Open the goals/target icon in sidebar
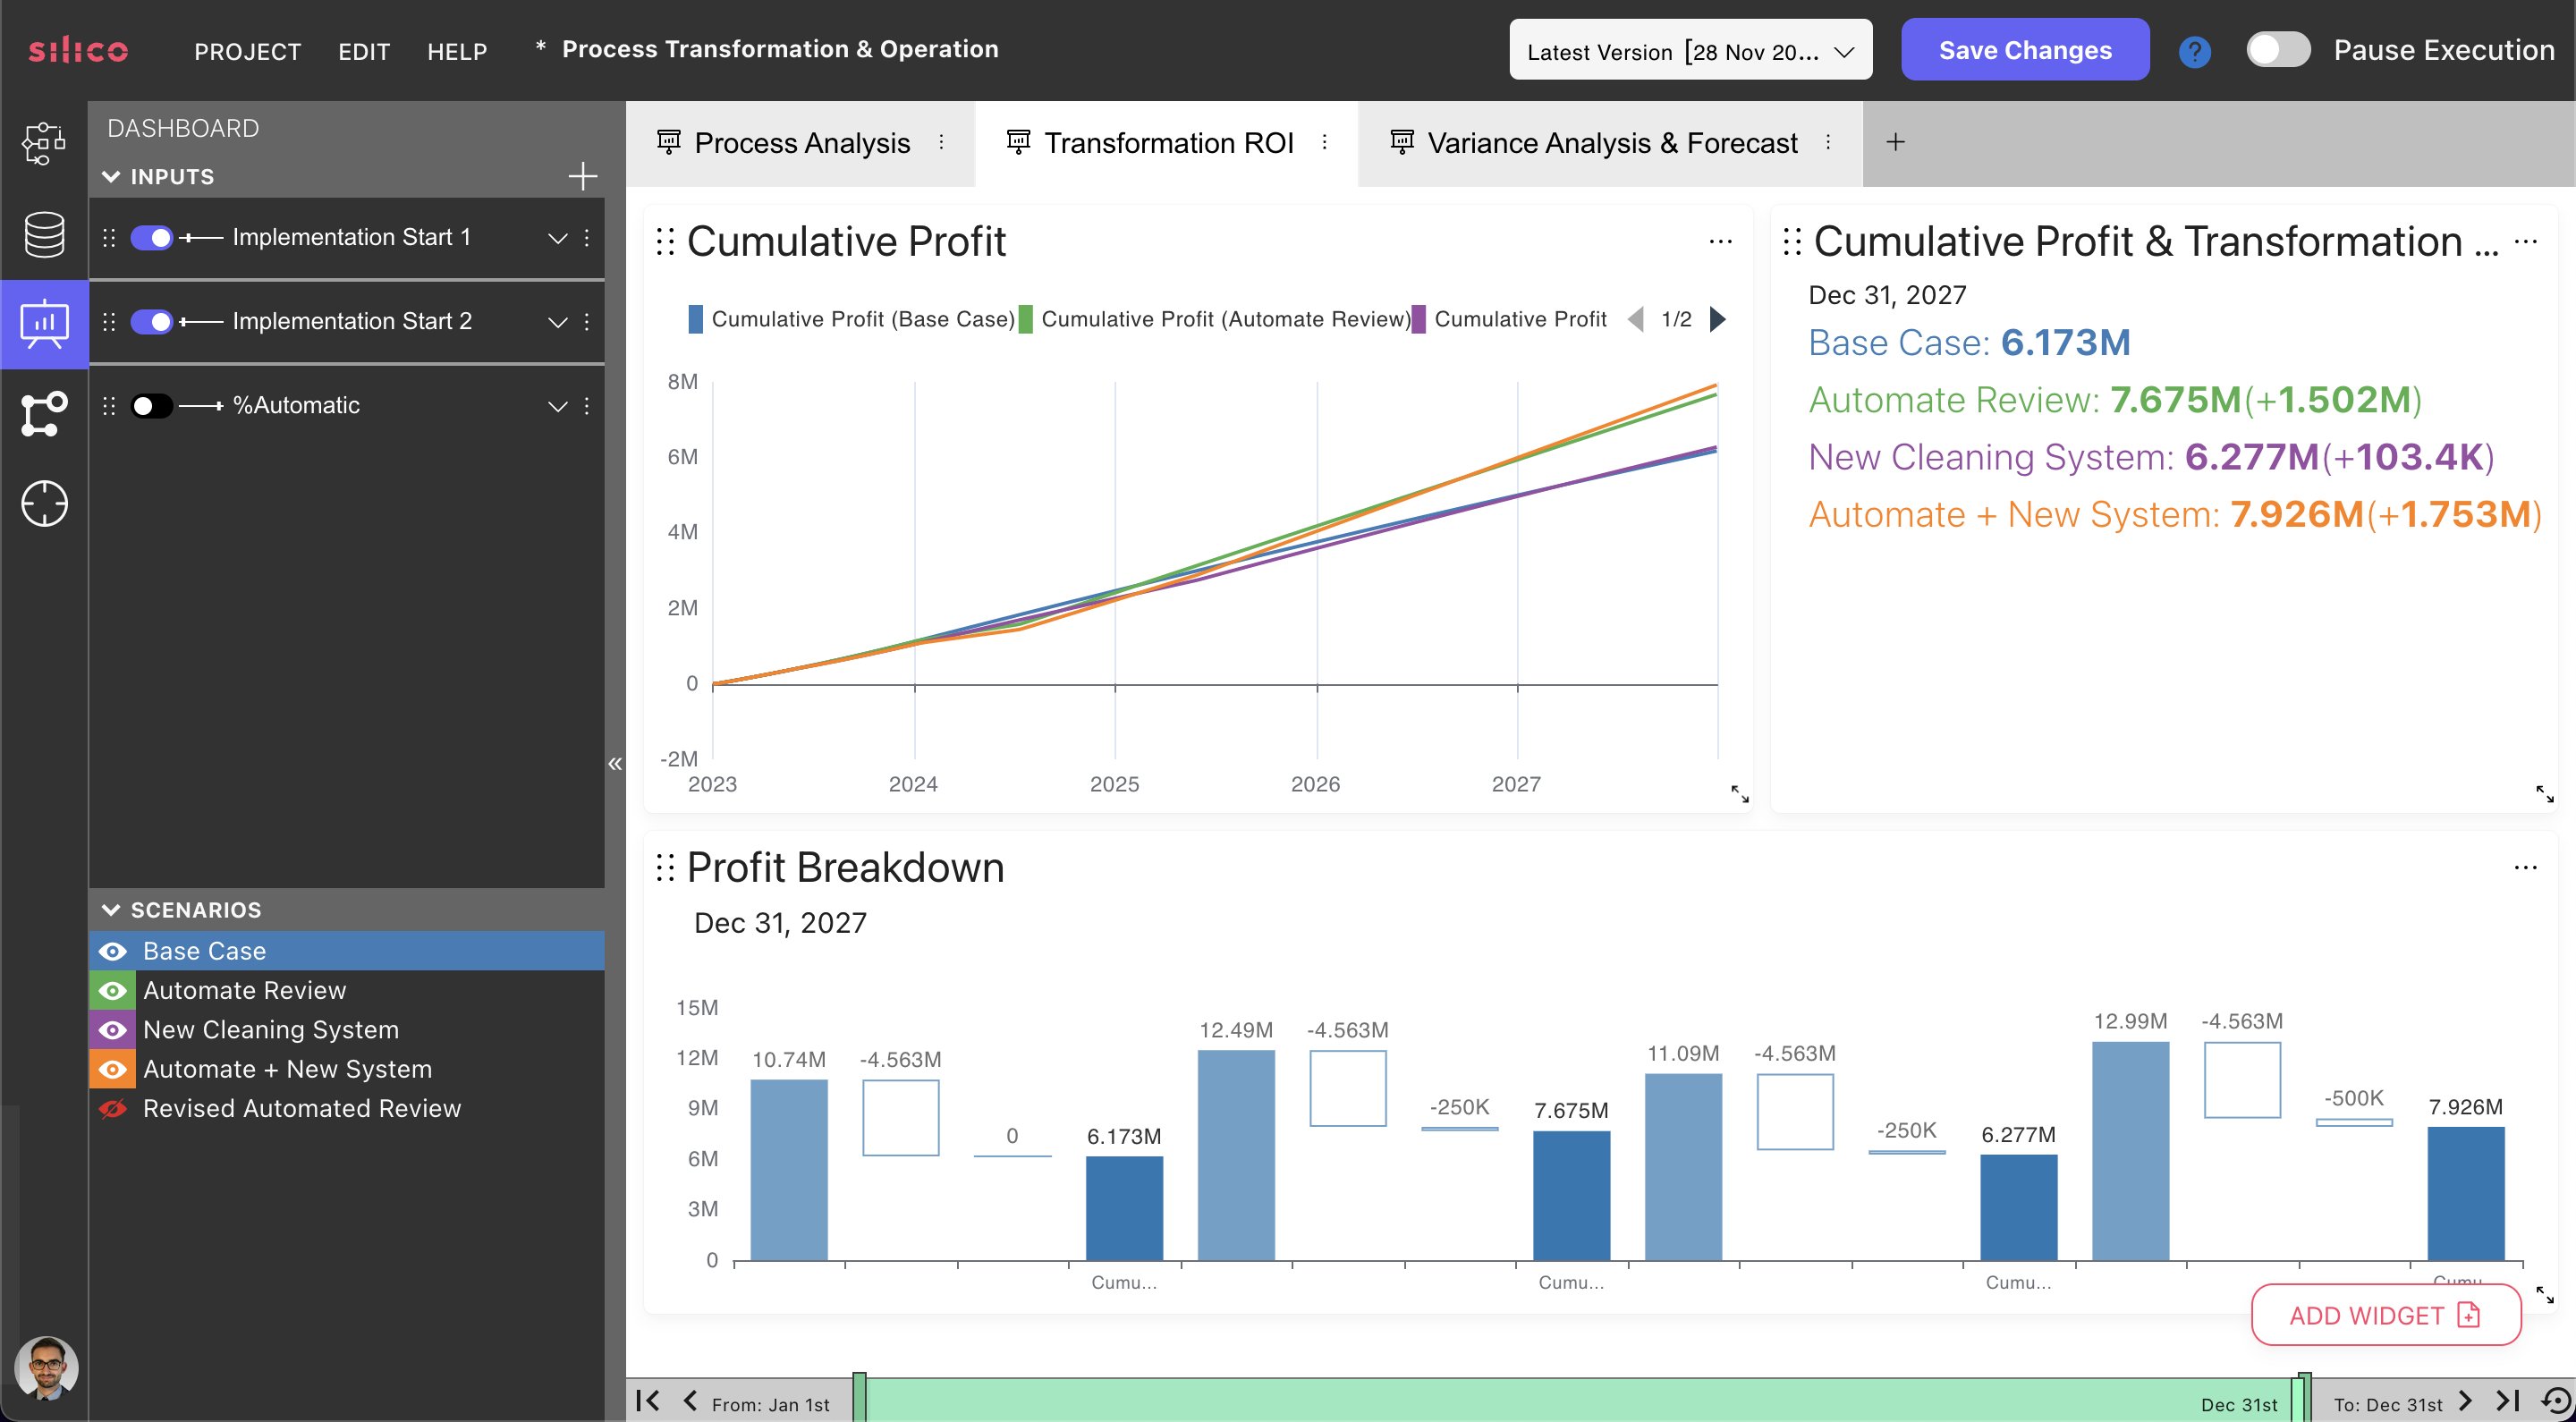 (44, 503)
